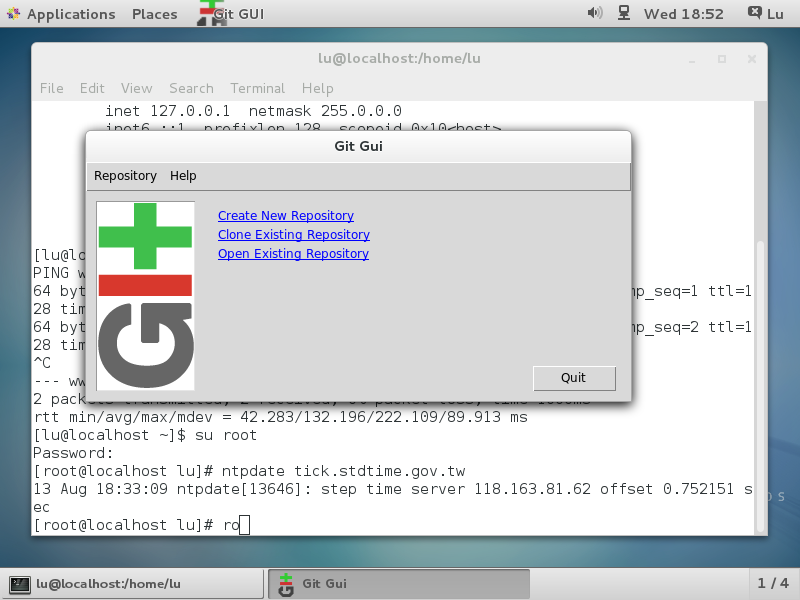This screenshot has height=600, width=800.
Task: Click the terminal vertical scrollbar thumb
Action: point(760,386)
